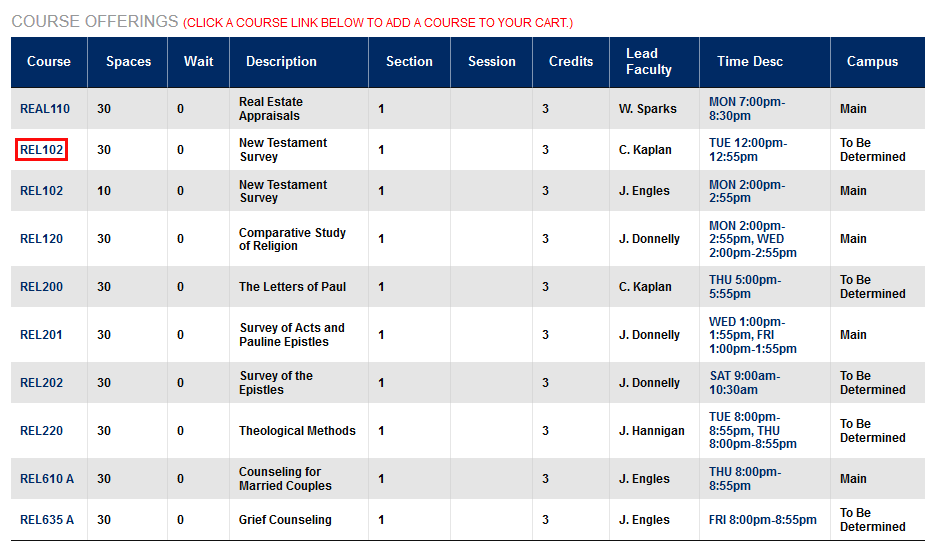This screenshot has width=935, height=559.
Task: Click the FRI 8:00pm-8:55pm time
Action: 763,520
